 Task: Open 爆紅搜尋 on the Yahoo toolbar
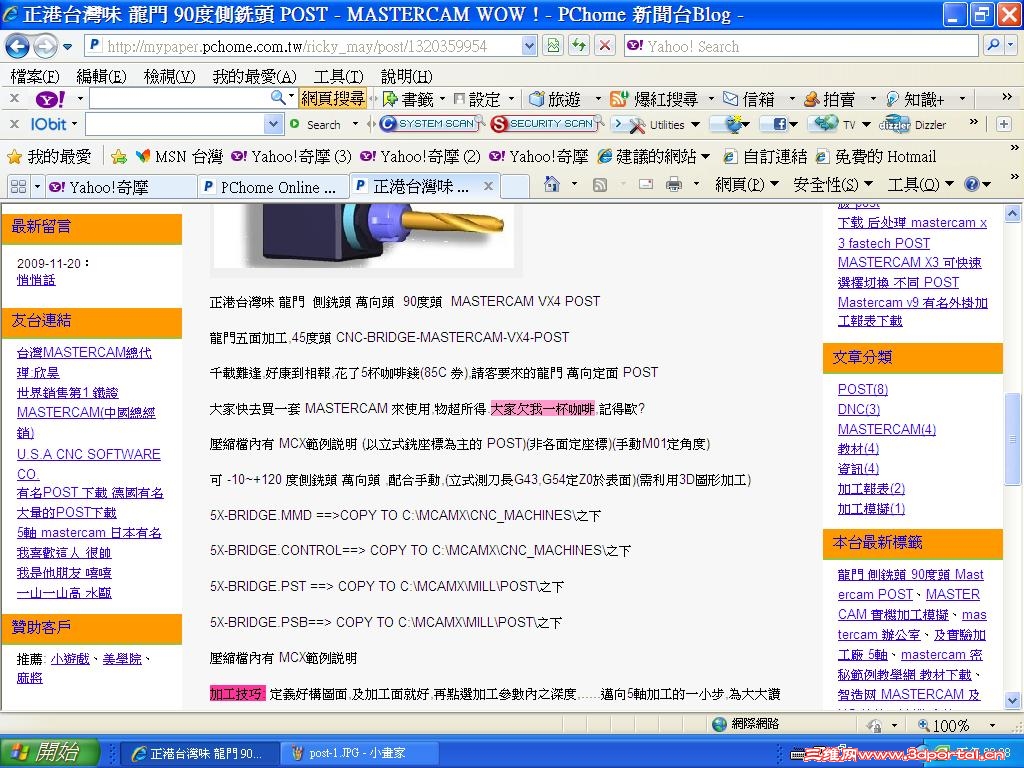tap(655, 99)
